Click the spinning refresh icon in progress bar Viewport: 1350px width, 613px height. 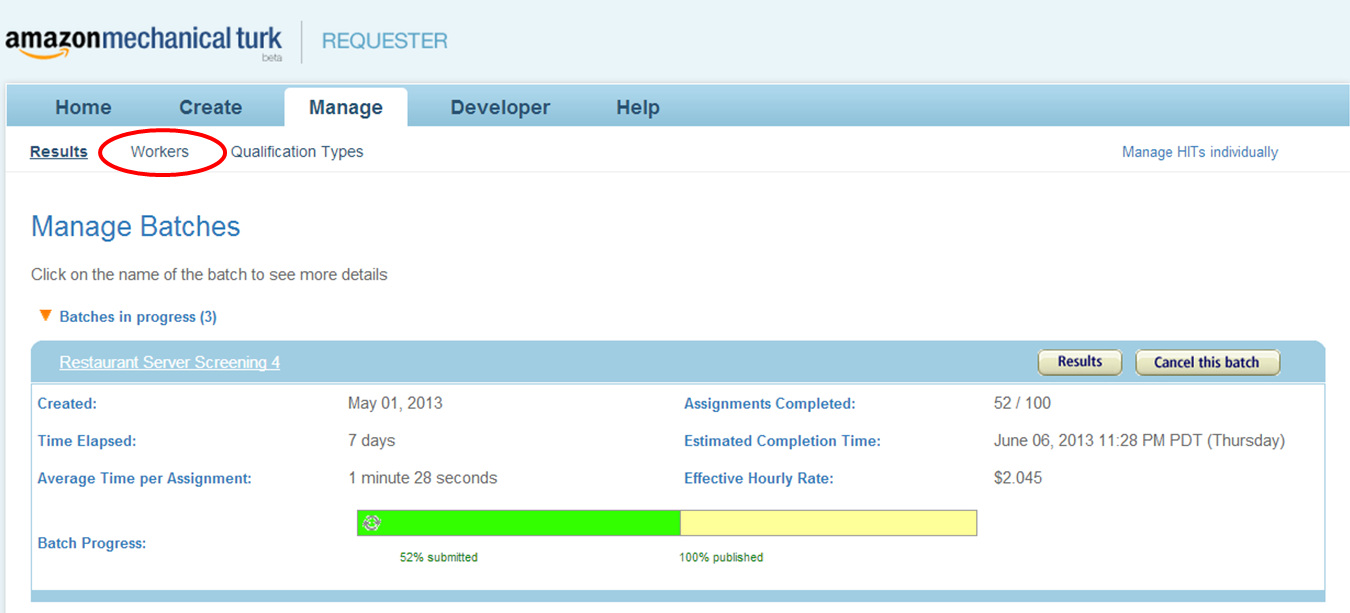pos(372,522)
